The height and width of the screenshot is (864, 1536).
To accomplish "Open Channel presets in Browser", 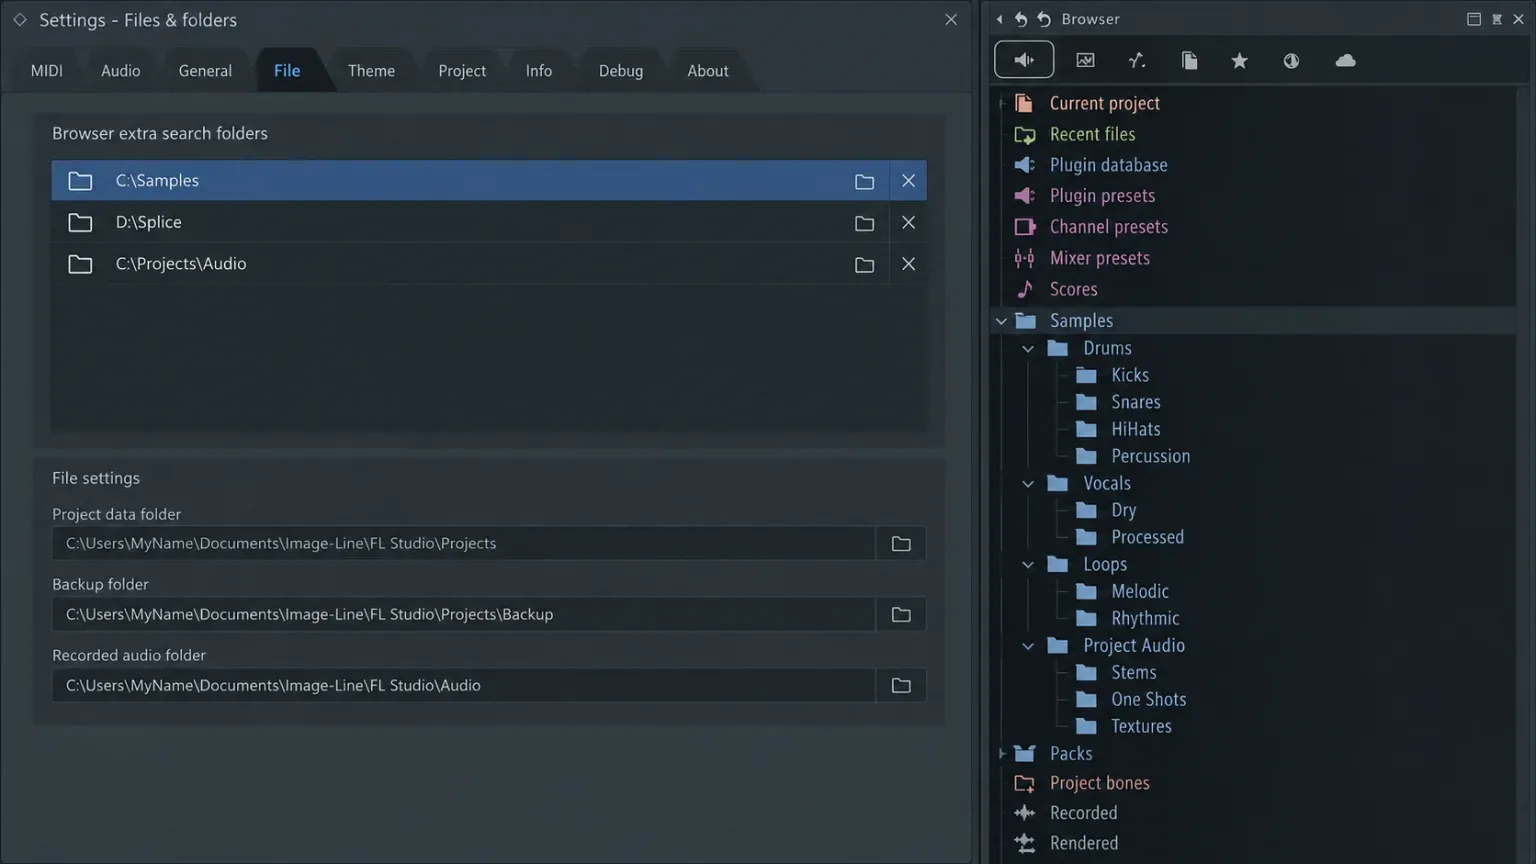I will point(1108,227).
